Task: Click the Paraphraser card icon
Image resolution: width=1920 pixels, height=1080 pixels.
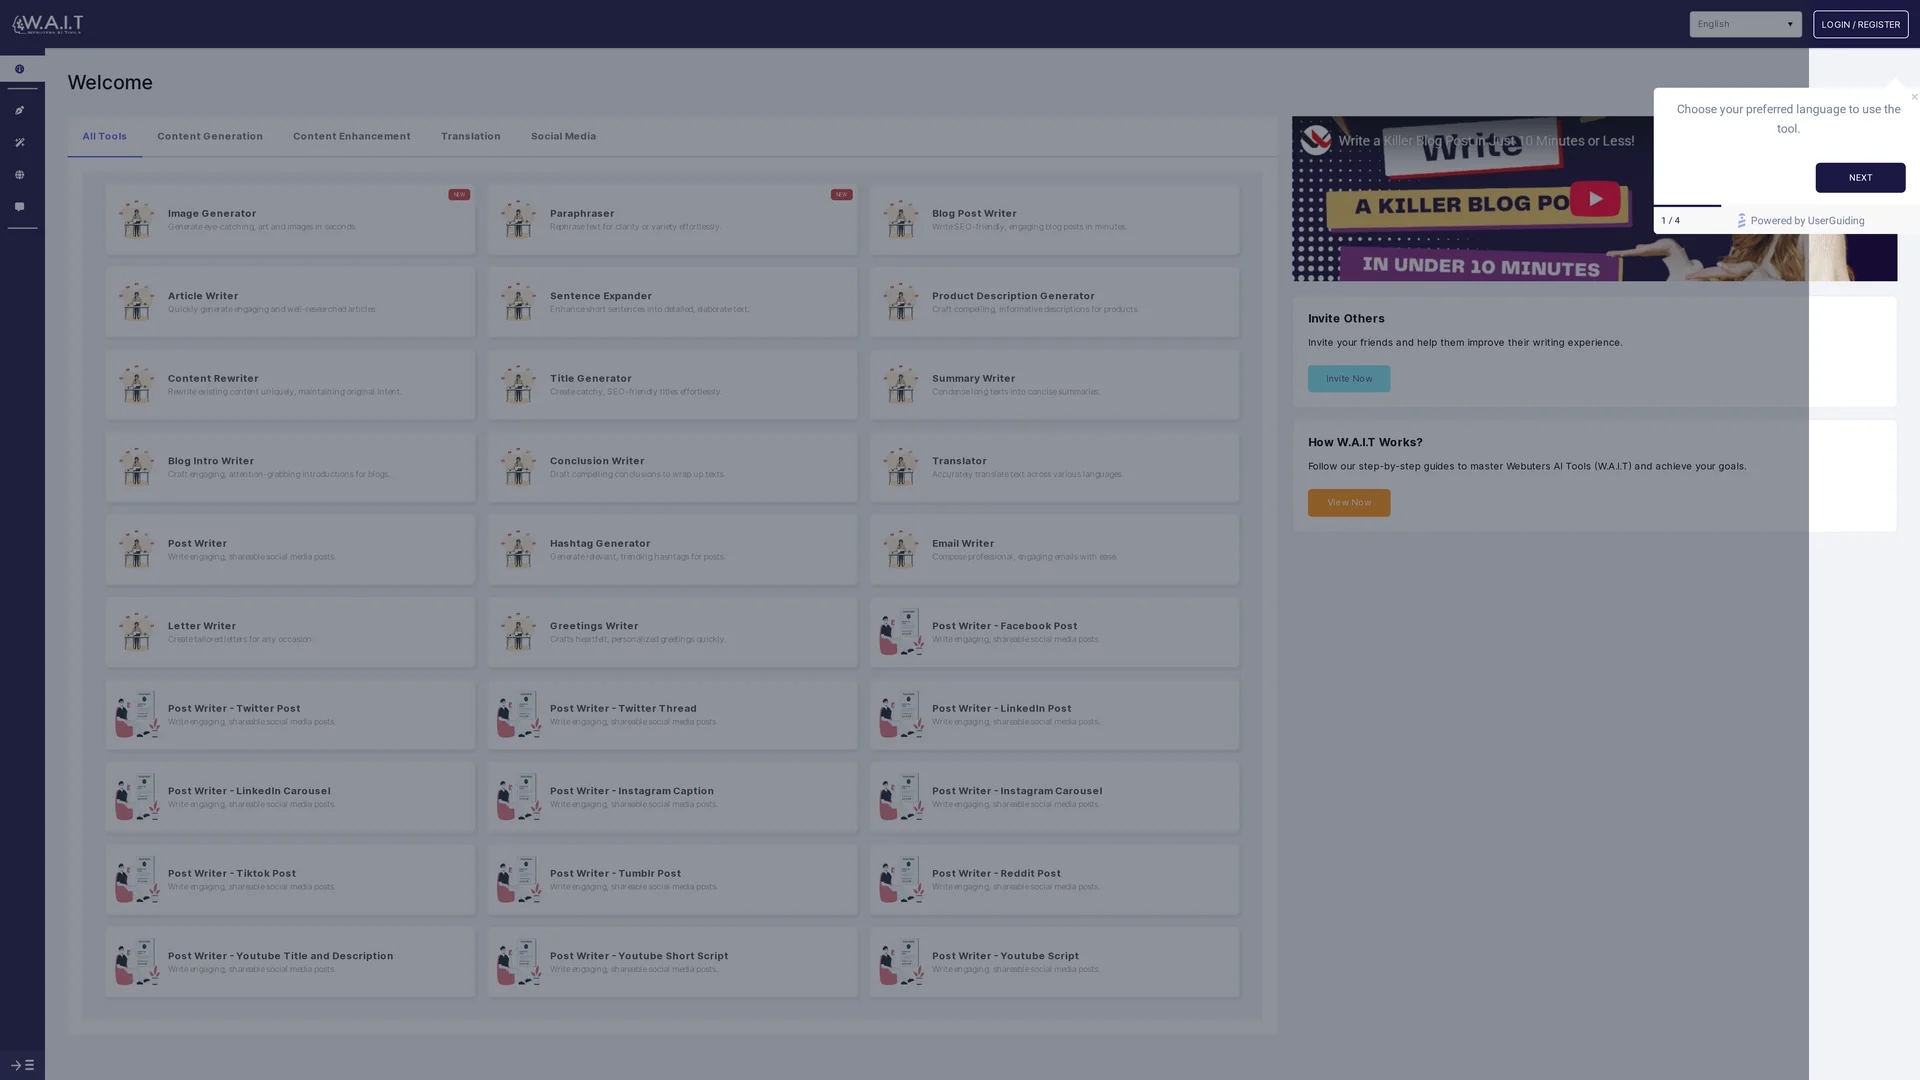Action: [x=518, y=219]
